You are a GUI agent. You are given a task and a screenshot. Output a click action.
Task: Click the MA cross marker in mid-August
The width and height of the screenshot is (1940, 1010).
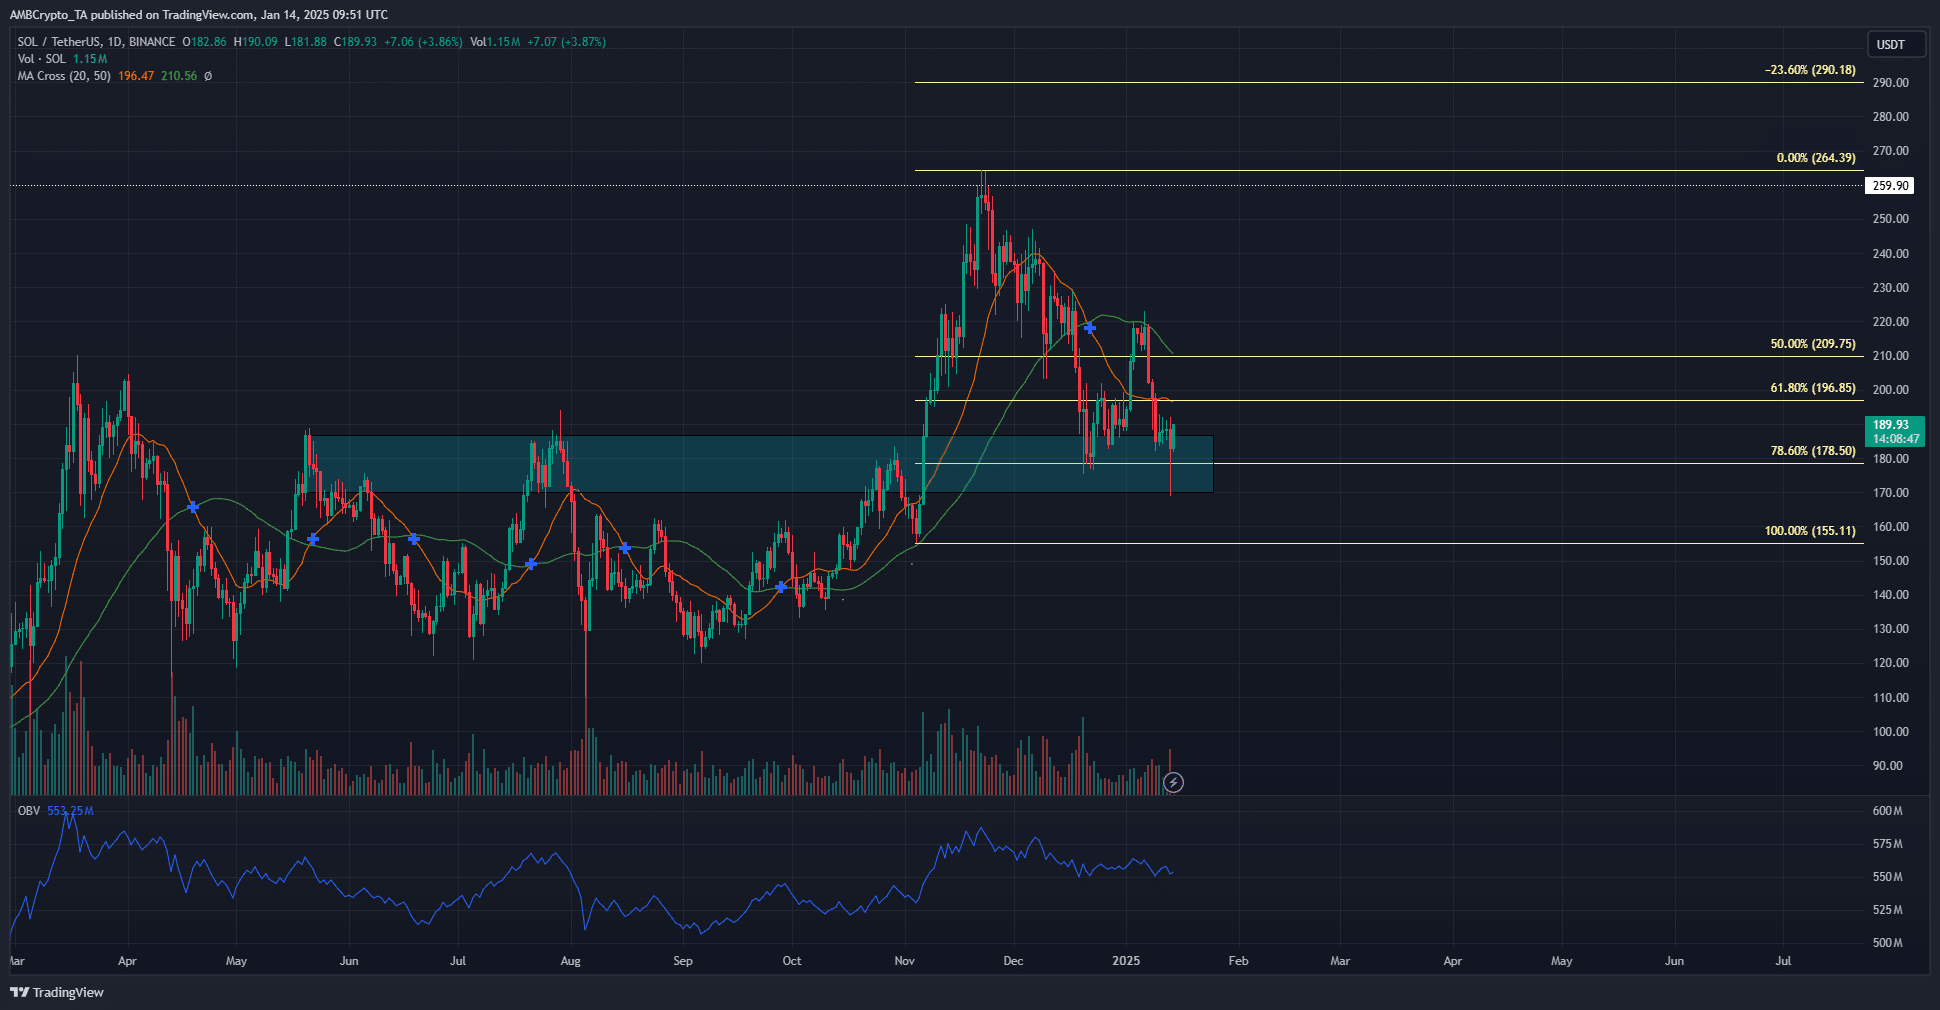(625, 548)
